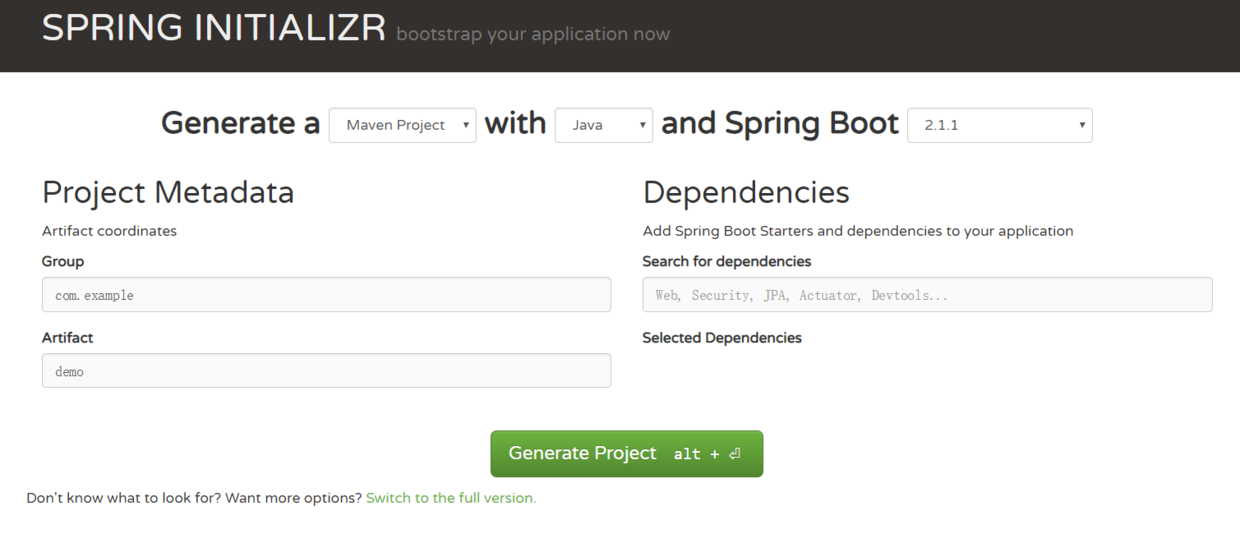The height and width of the screenshot is (543, 1240).
Task: Click the Dependencies heading
Action: pyautogui.click(x=746, y=192)
